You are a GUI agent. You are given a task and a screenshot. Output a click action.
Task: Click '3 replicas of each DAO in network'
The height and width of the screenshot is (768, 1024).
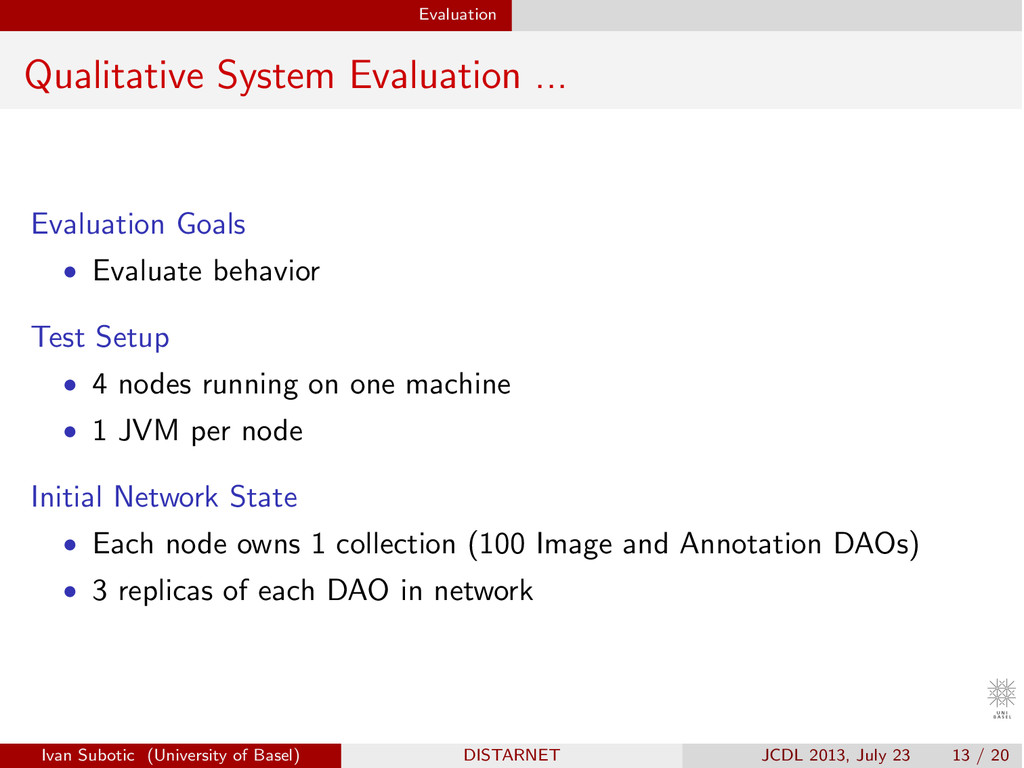pos(312,591)
